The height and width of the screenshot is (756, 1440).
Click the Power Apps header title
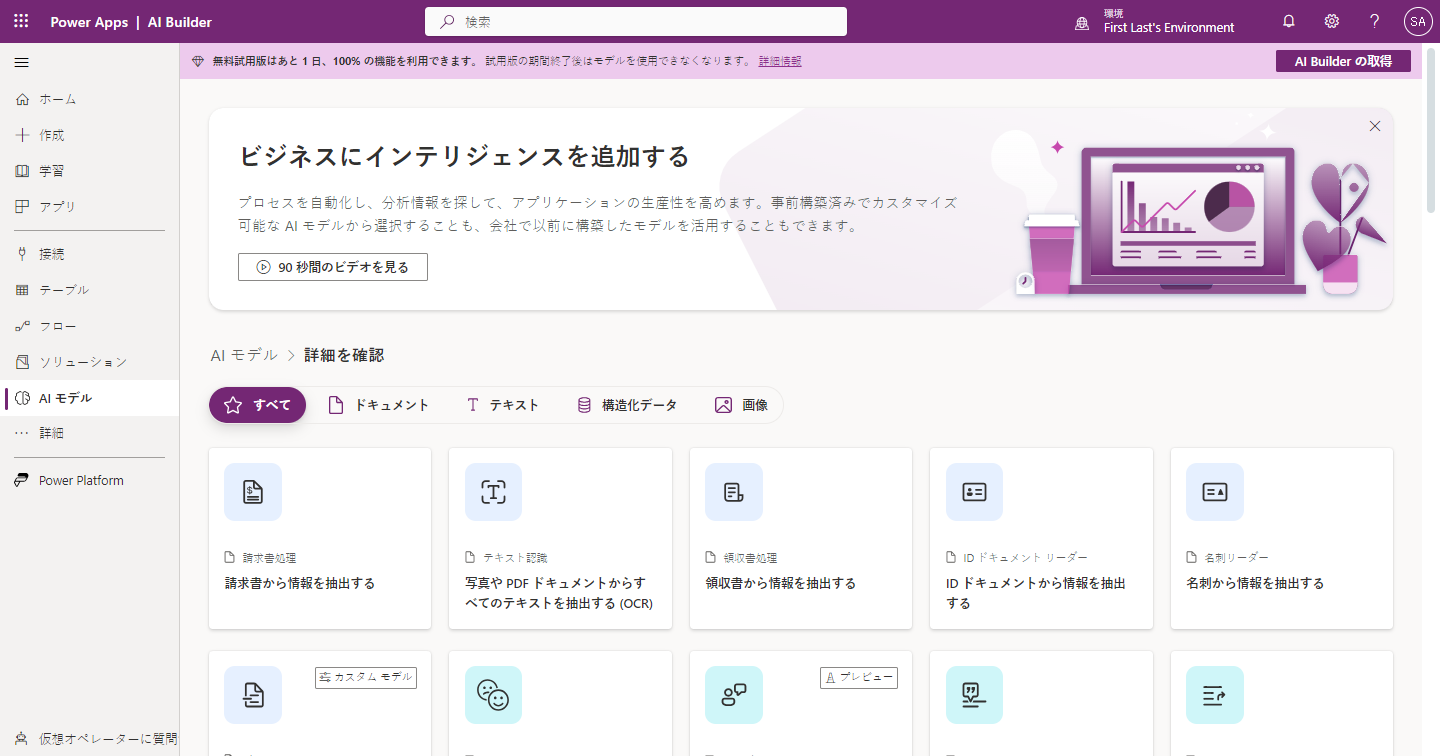89,22
